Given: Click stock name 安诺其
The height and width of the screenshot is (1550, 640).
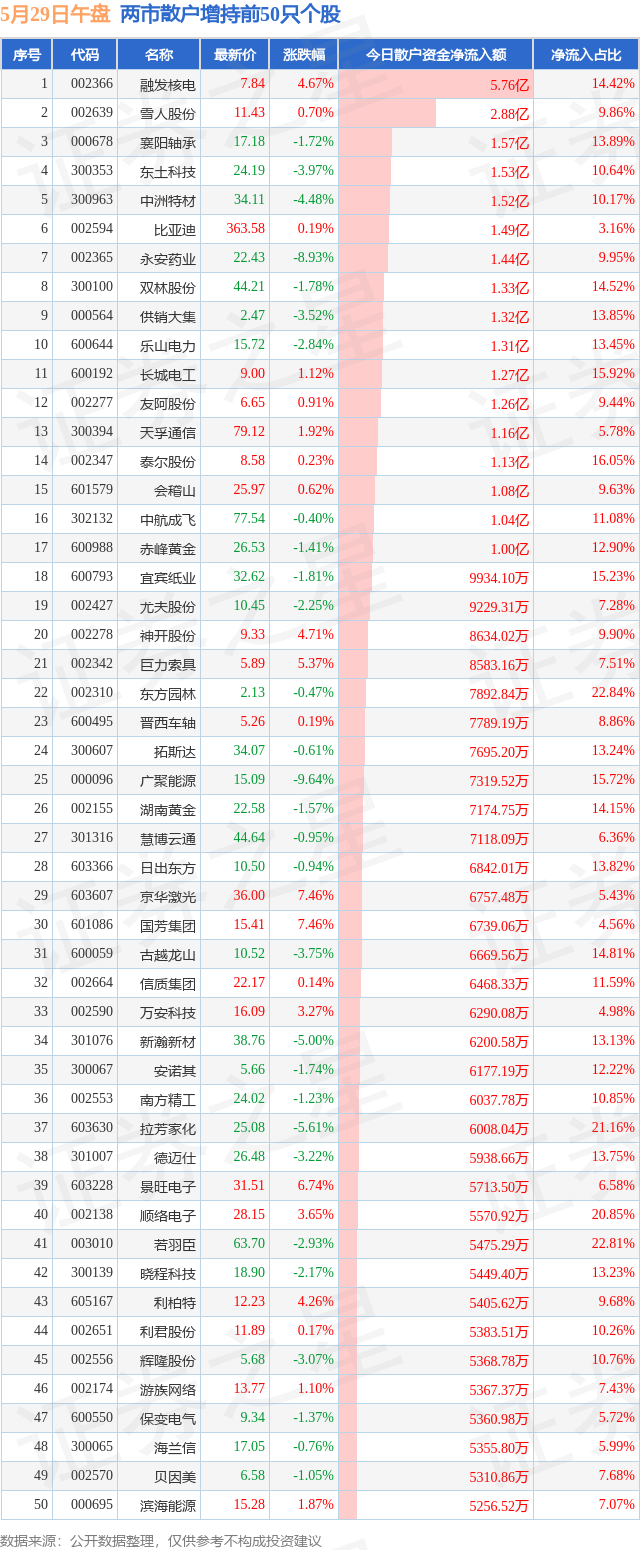Looking at the screenshot, I should pyautogui.click(x=175, y=1071).
